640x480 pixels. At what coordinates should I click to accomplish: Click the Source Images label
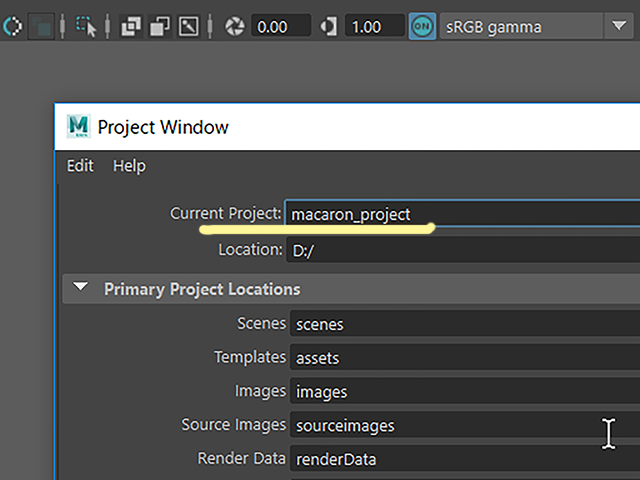(x=234, y=425)
